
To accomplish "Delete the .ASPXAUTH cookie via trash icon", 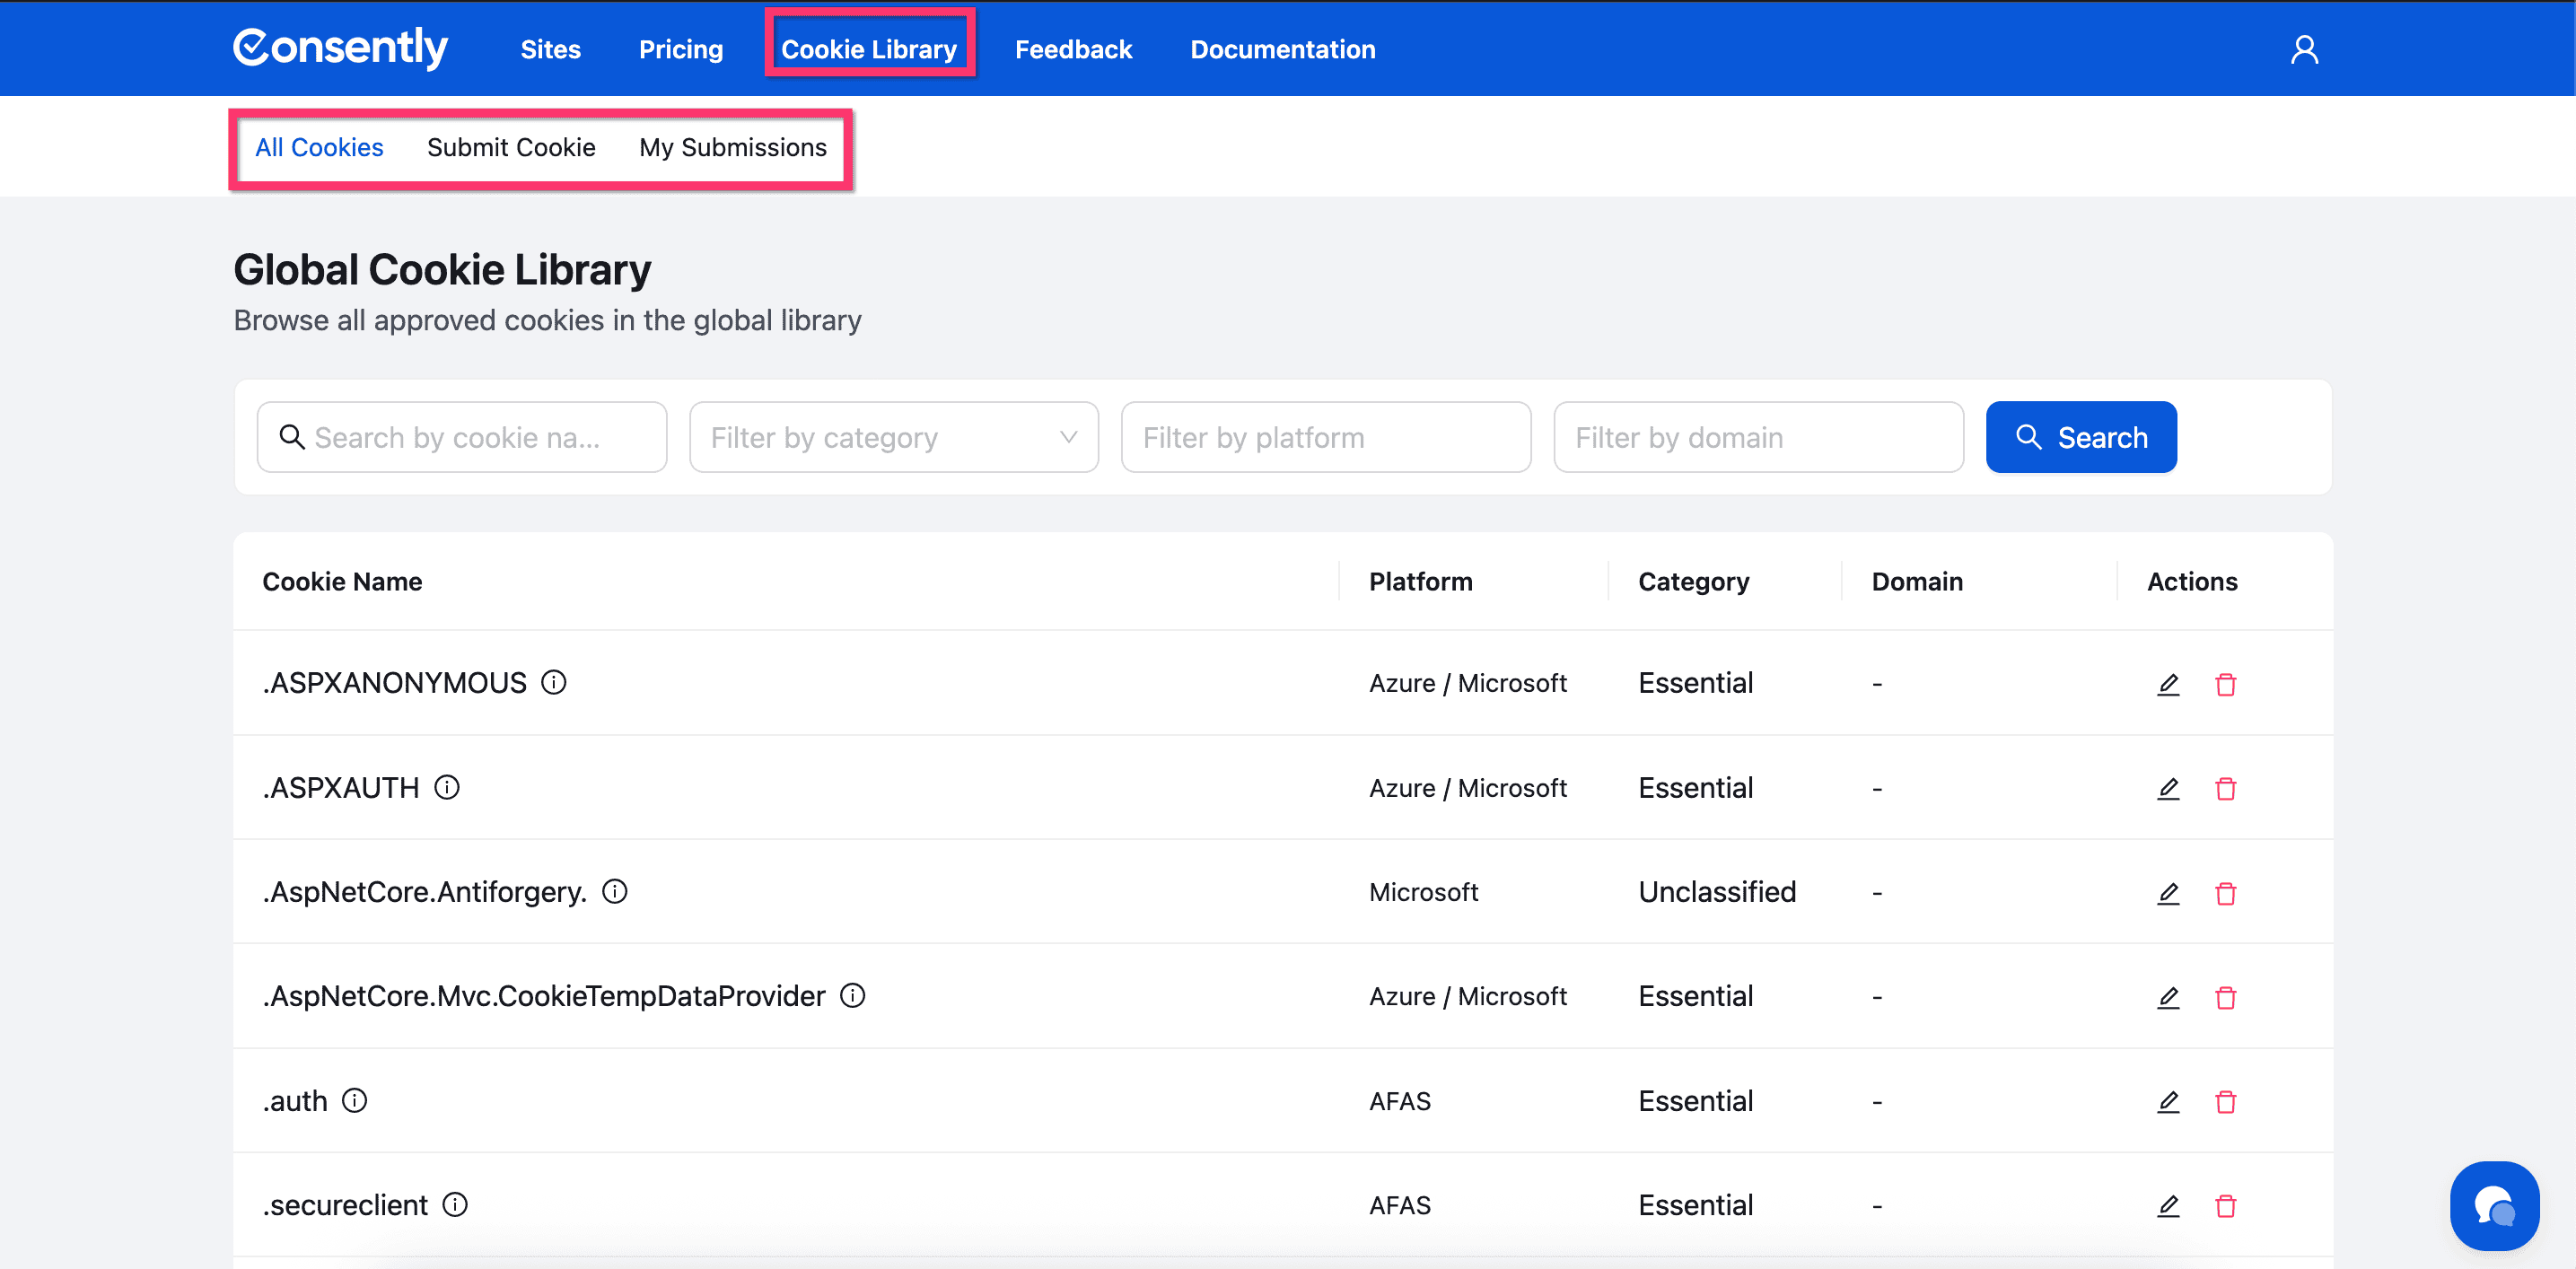I will 2225,789.
